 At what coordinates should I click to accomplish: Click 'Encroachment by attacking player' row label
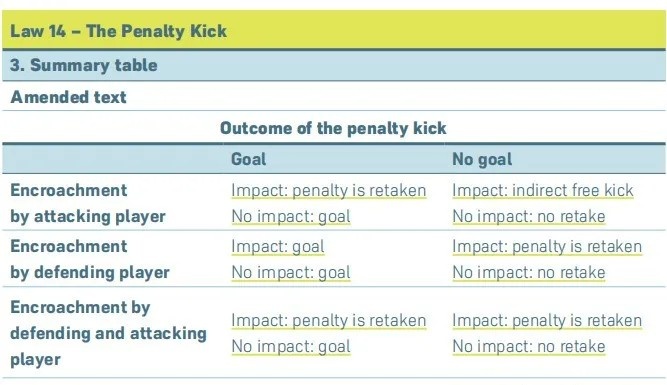88,203
